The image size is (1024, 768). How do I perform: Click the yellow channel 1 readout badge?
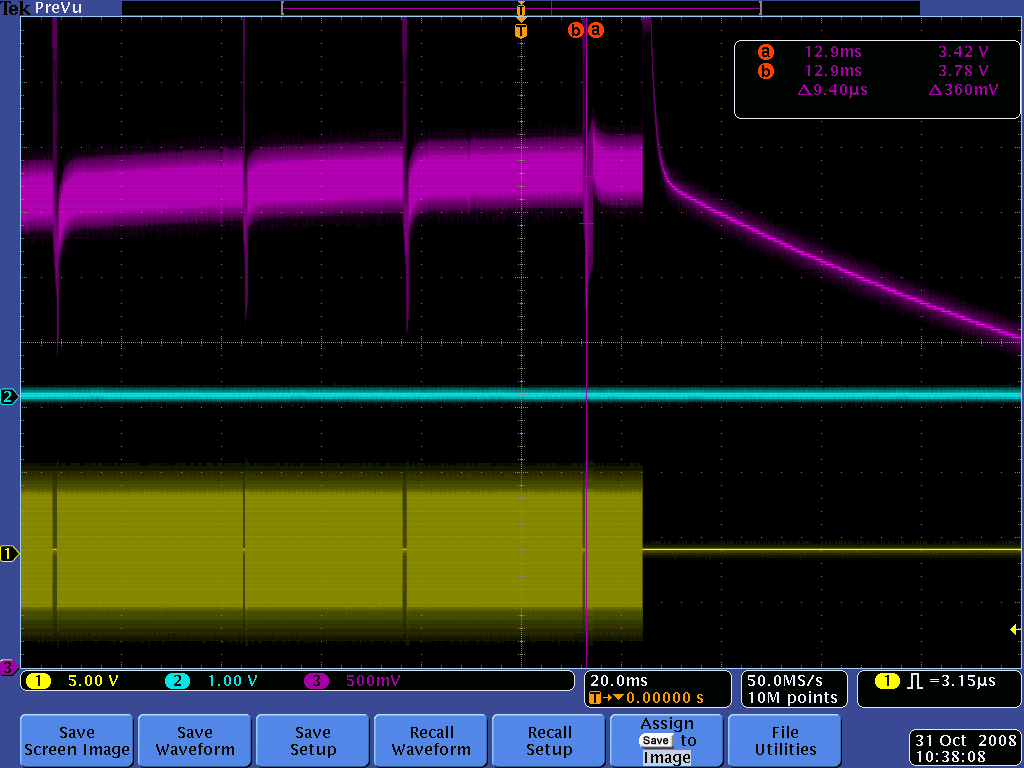(x=39, y=681)
